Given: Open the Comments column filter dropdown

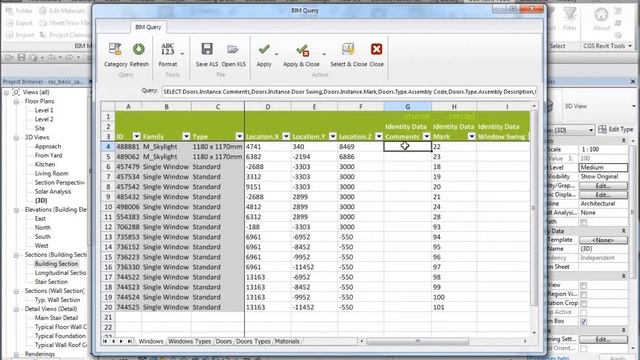Looking at the screenshot, I should (427, 136).
